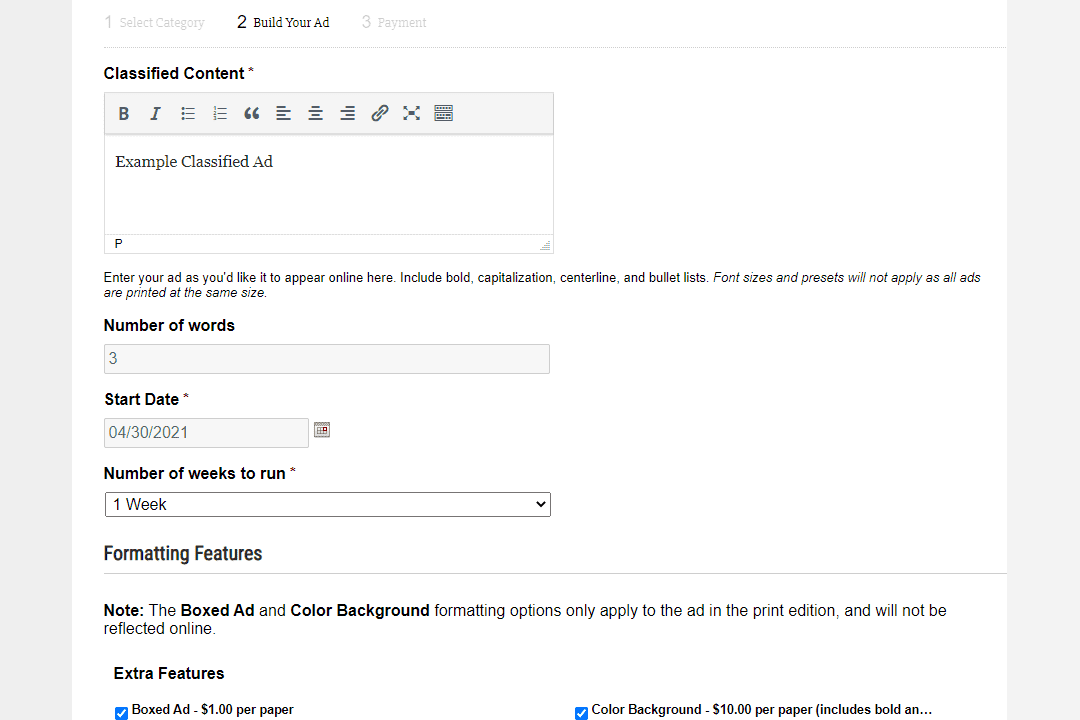This screenshot has height=720, width=1080.
Task: Click the Start Date input field
Action: (x=206, y=433)
